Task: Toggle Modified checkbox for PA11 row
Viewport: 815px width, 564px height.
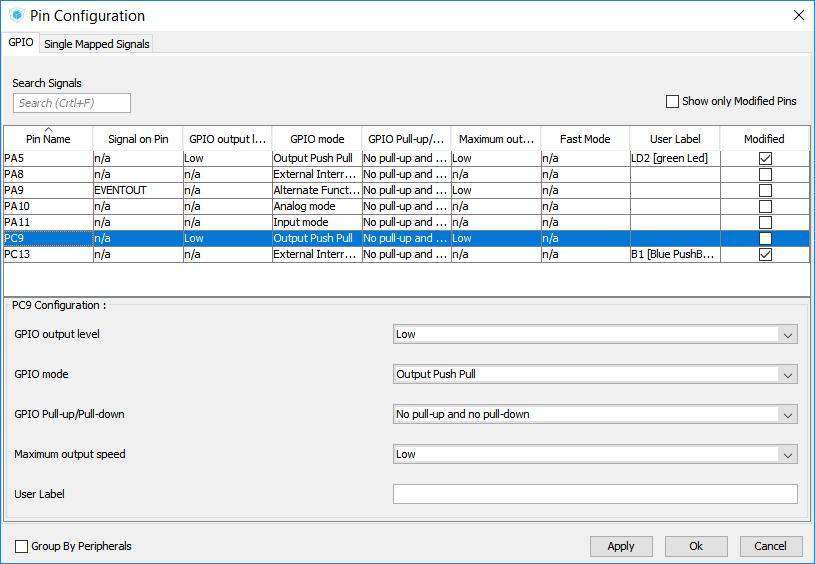Action: [x=765, y=222]
